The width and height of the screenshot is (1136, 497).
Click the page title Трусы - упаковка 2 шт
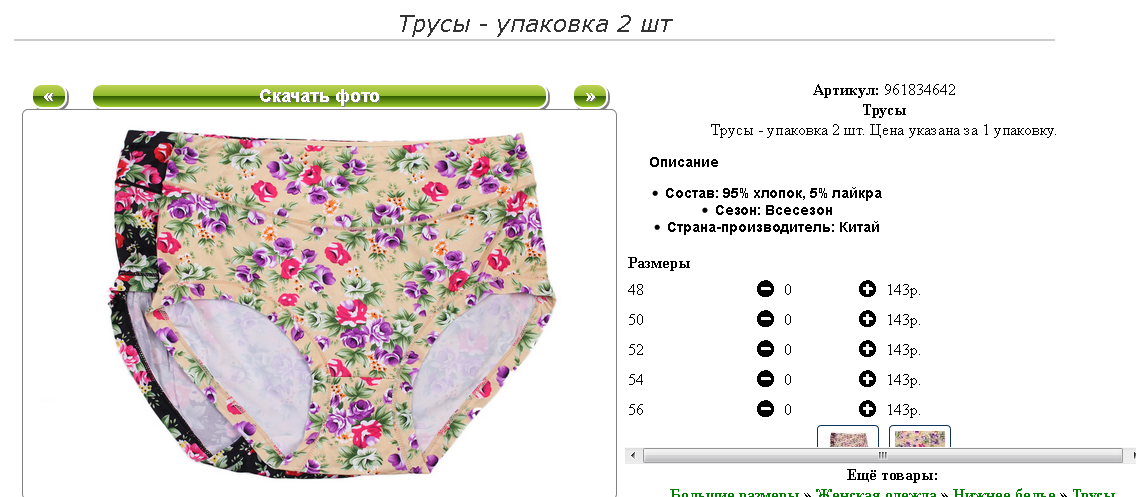[x=535, y=24]
